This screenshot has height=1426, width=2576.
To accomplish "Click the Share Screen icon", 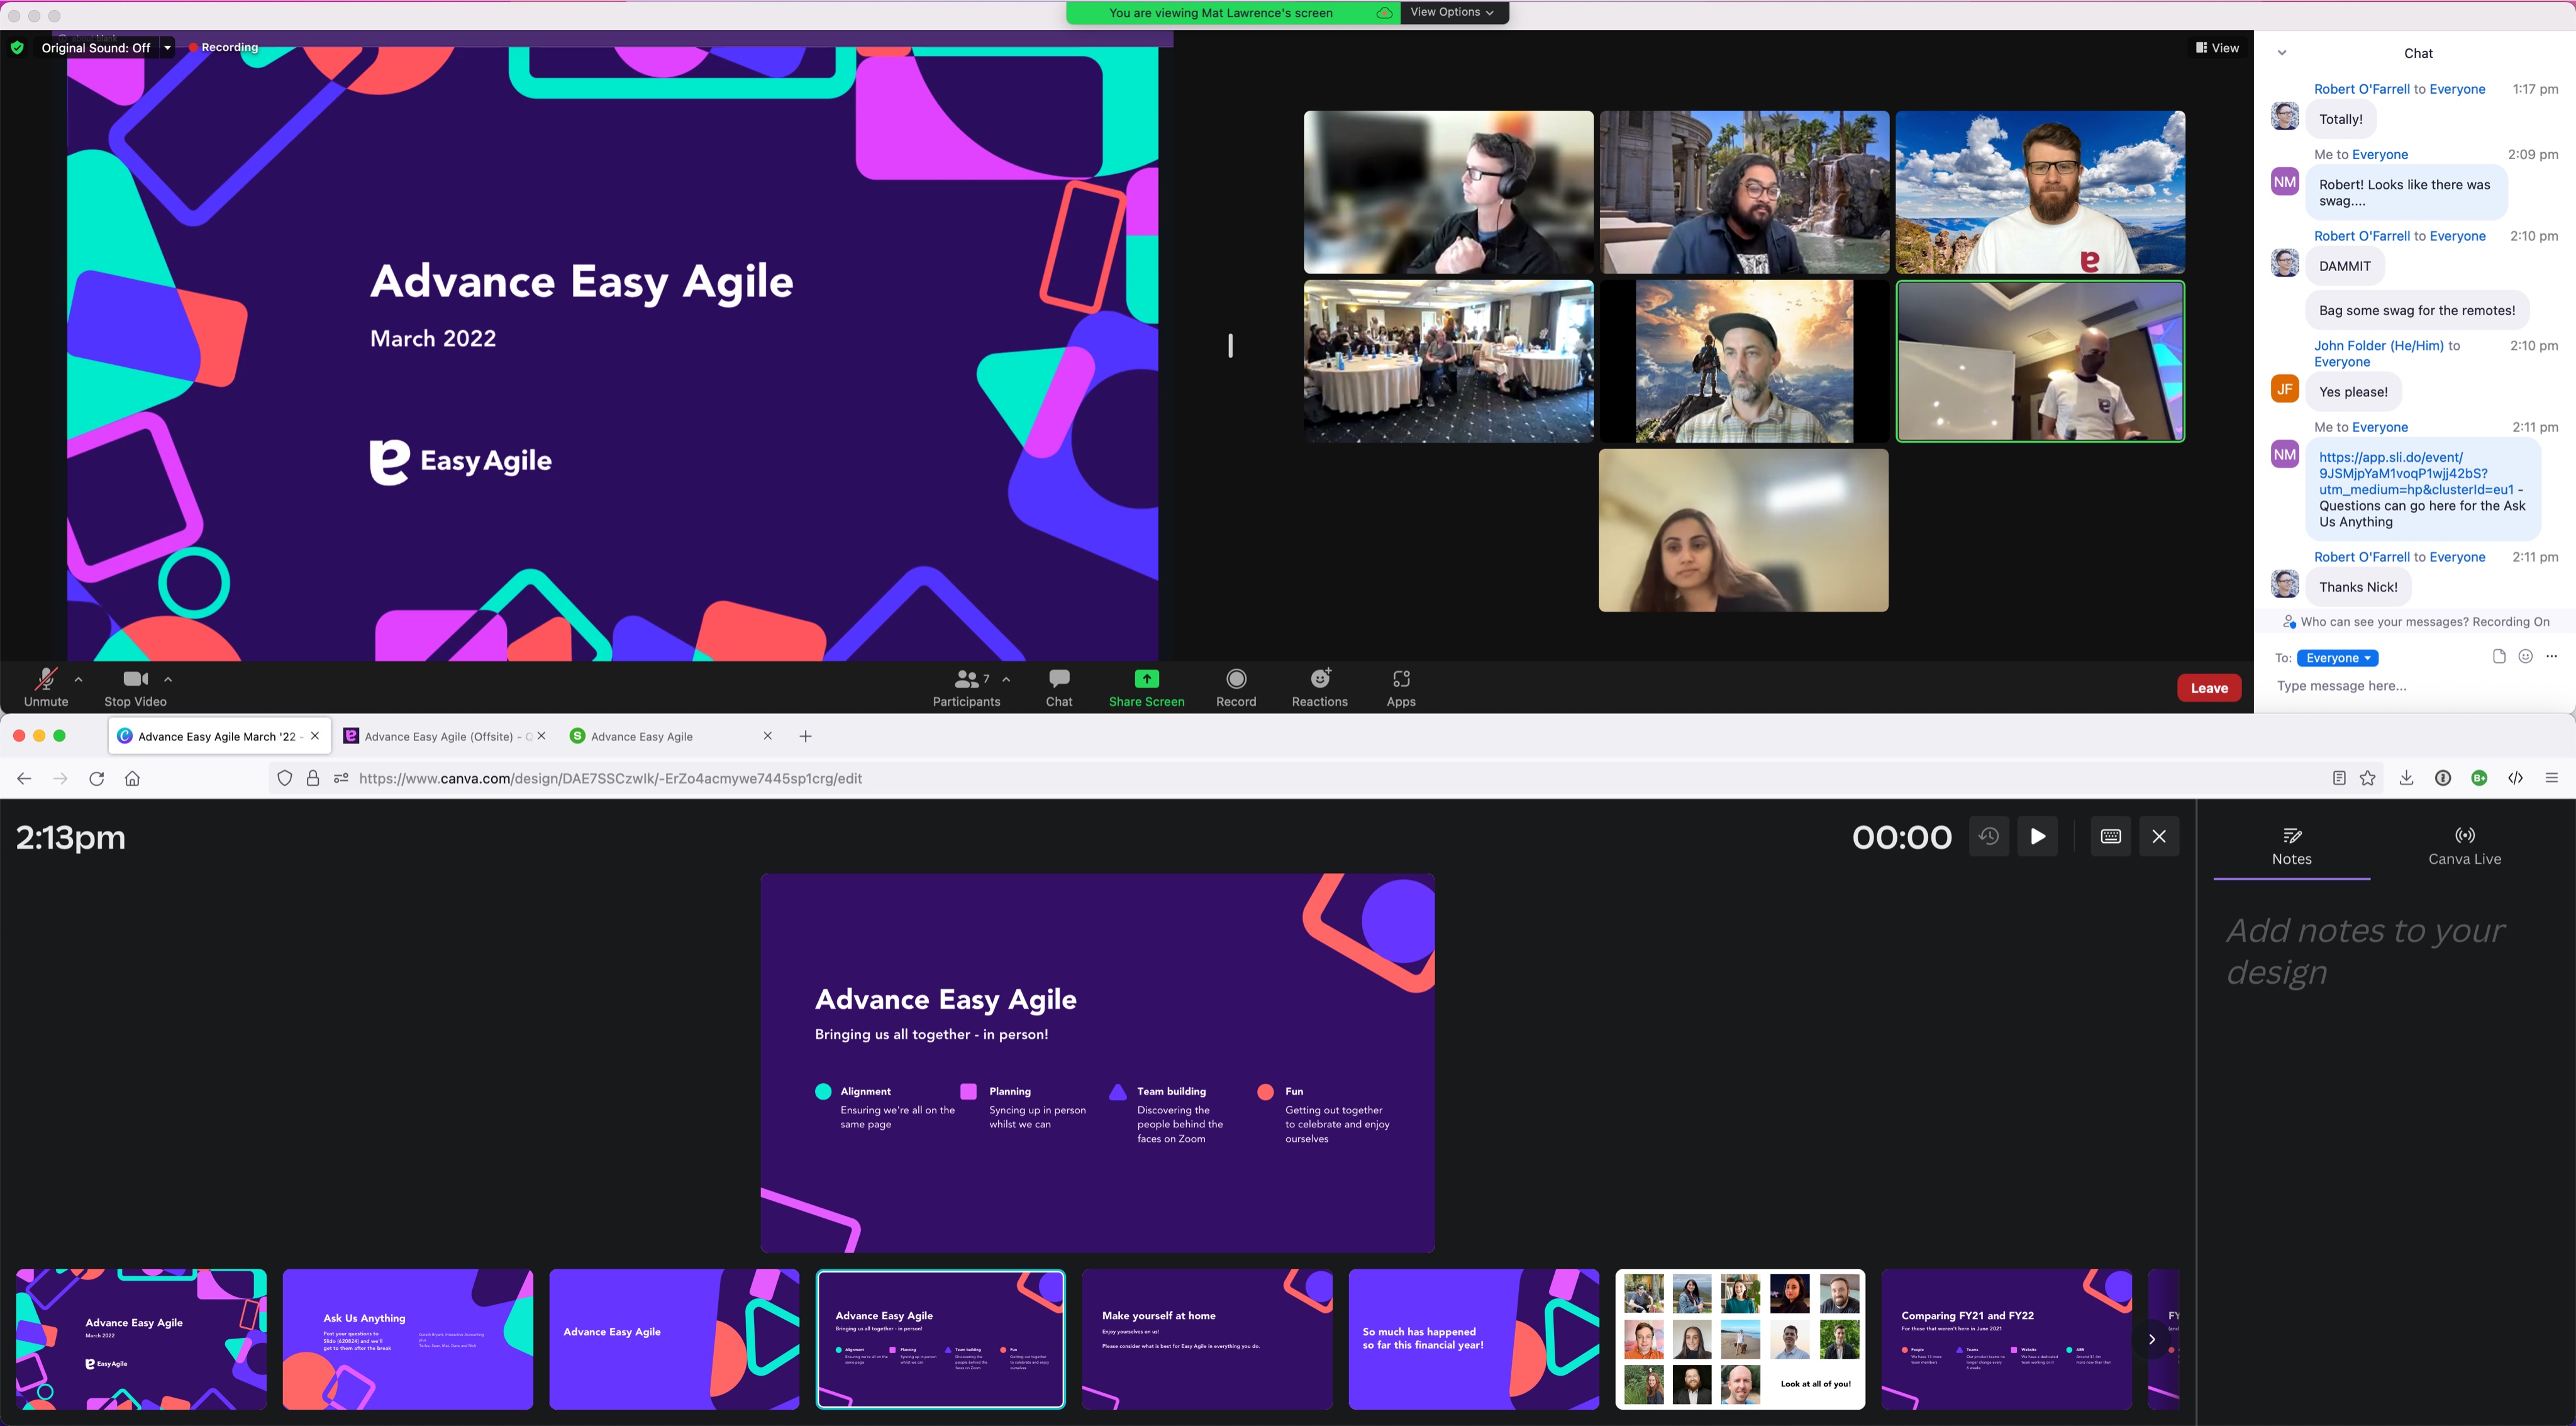I will pyautogui.click(x=1146, y=679).
